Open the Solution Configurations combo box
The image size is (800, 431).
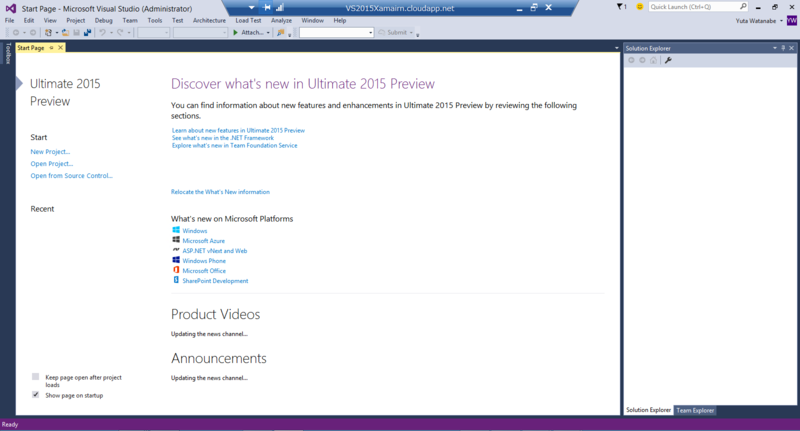click(x=154, y=33)
